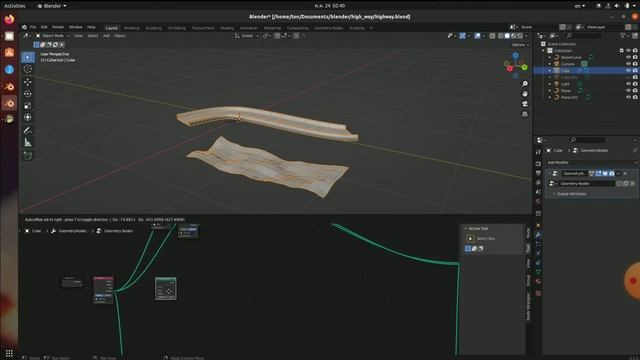640x360 pixels.
Task: Open Firefox from the Ubuntu dock
Action: pos(9,19)
